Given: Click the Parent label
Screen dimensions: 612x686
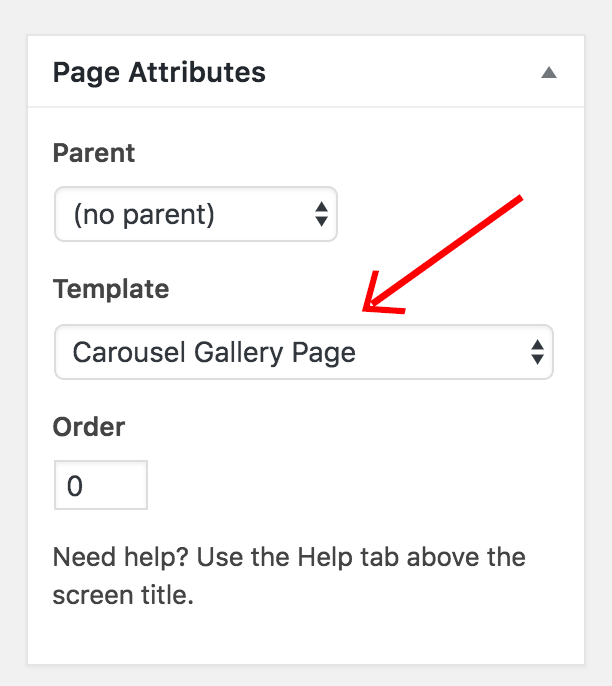Looking at the screenshot, I should [x=94, y=153].
